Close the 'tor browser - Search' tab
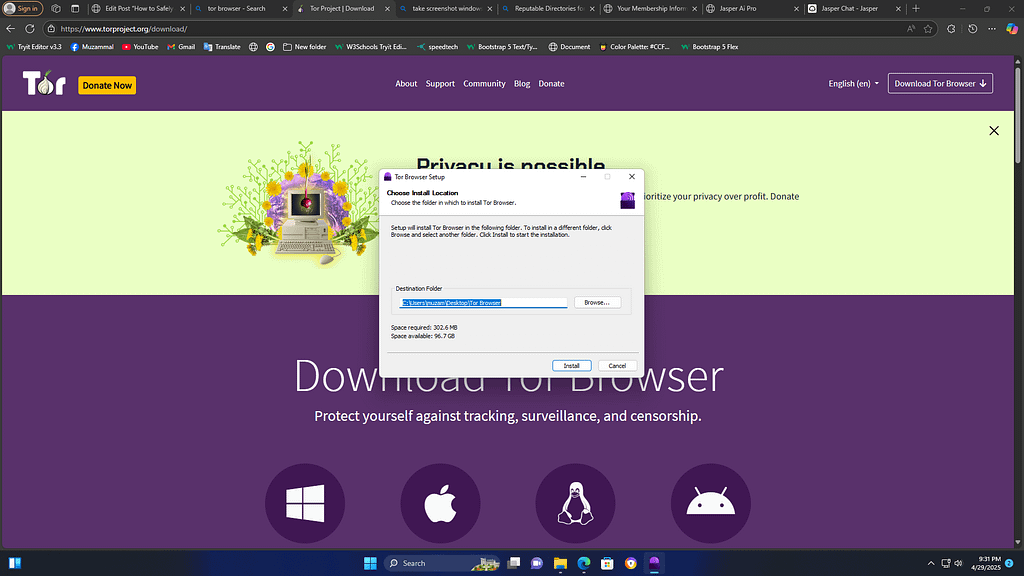The image size is (1024, 576). point(284,8)
